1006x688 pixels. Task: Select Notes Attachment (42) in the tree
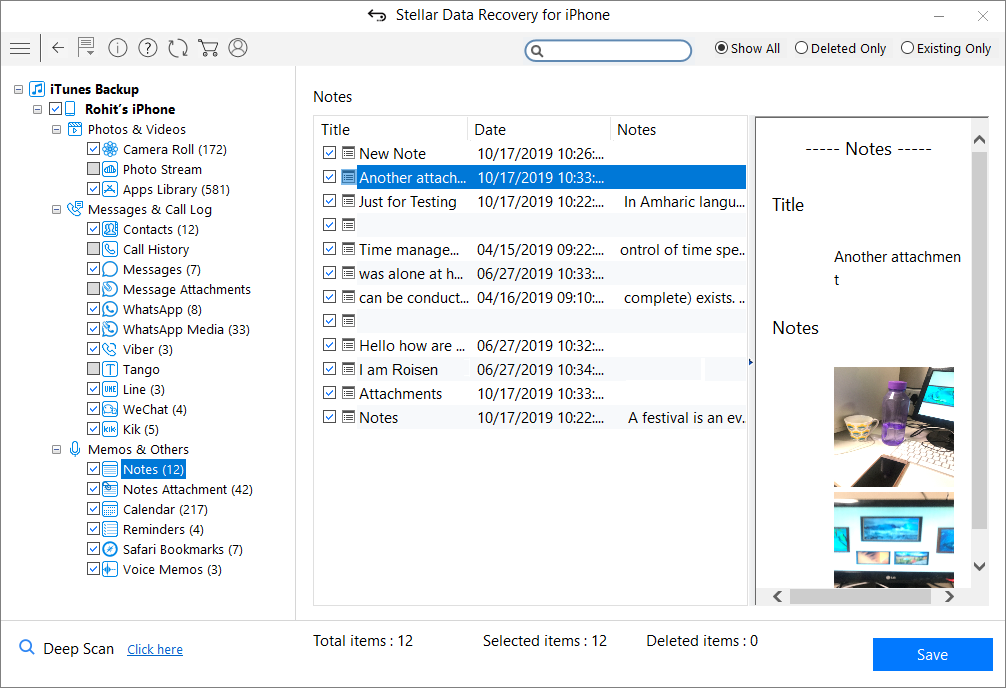tap(187, 489)
